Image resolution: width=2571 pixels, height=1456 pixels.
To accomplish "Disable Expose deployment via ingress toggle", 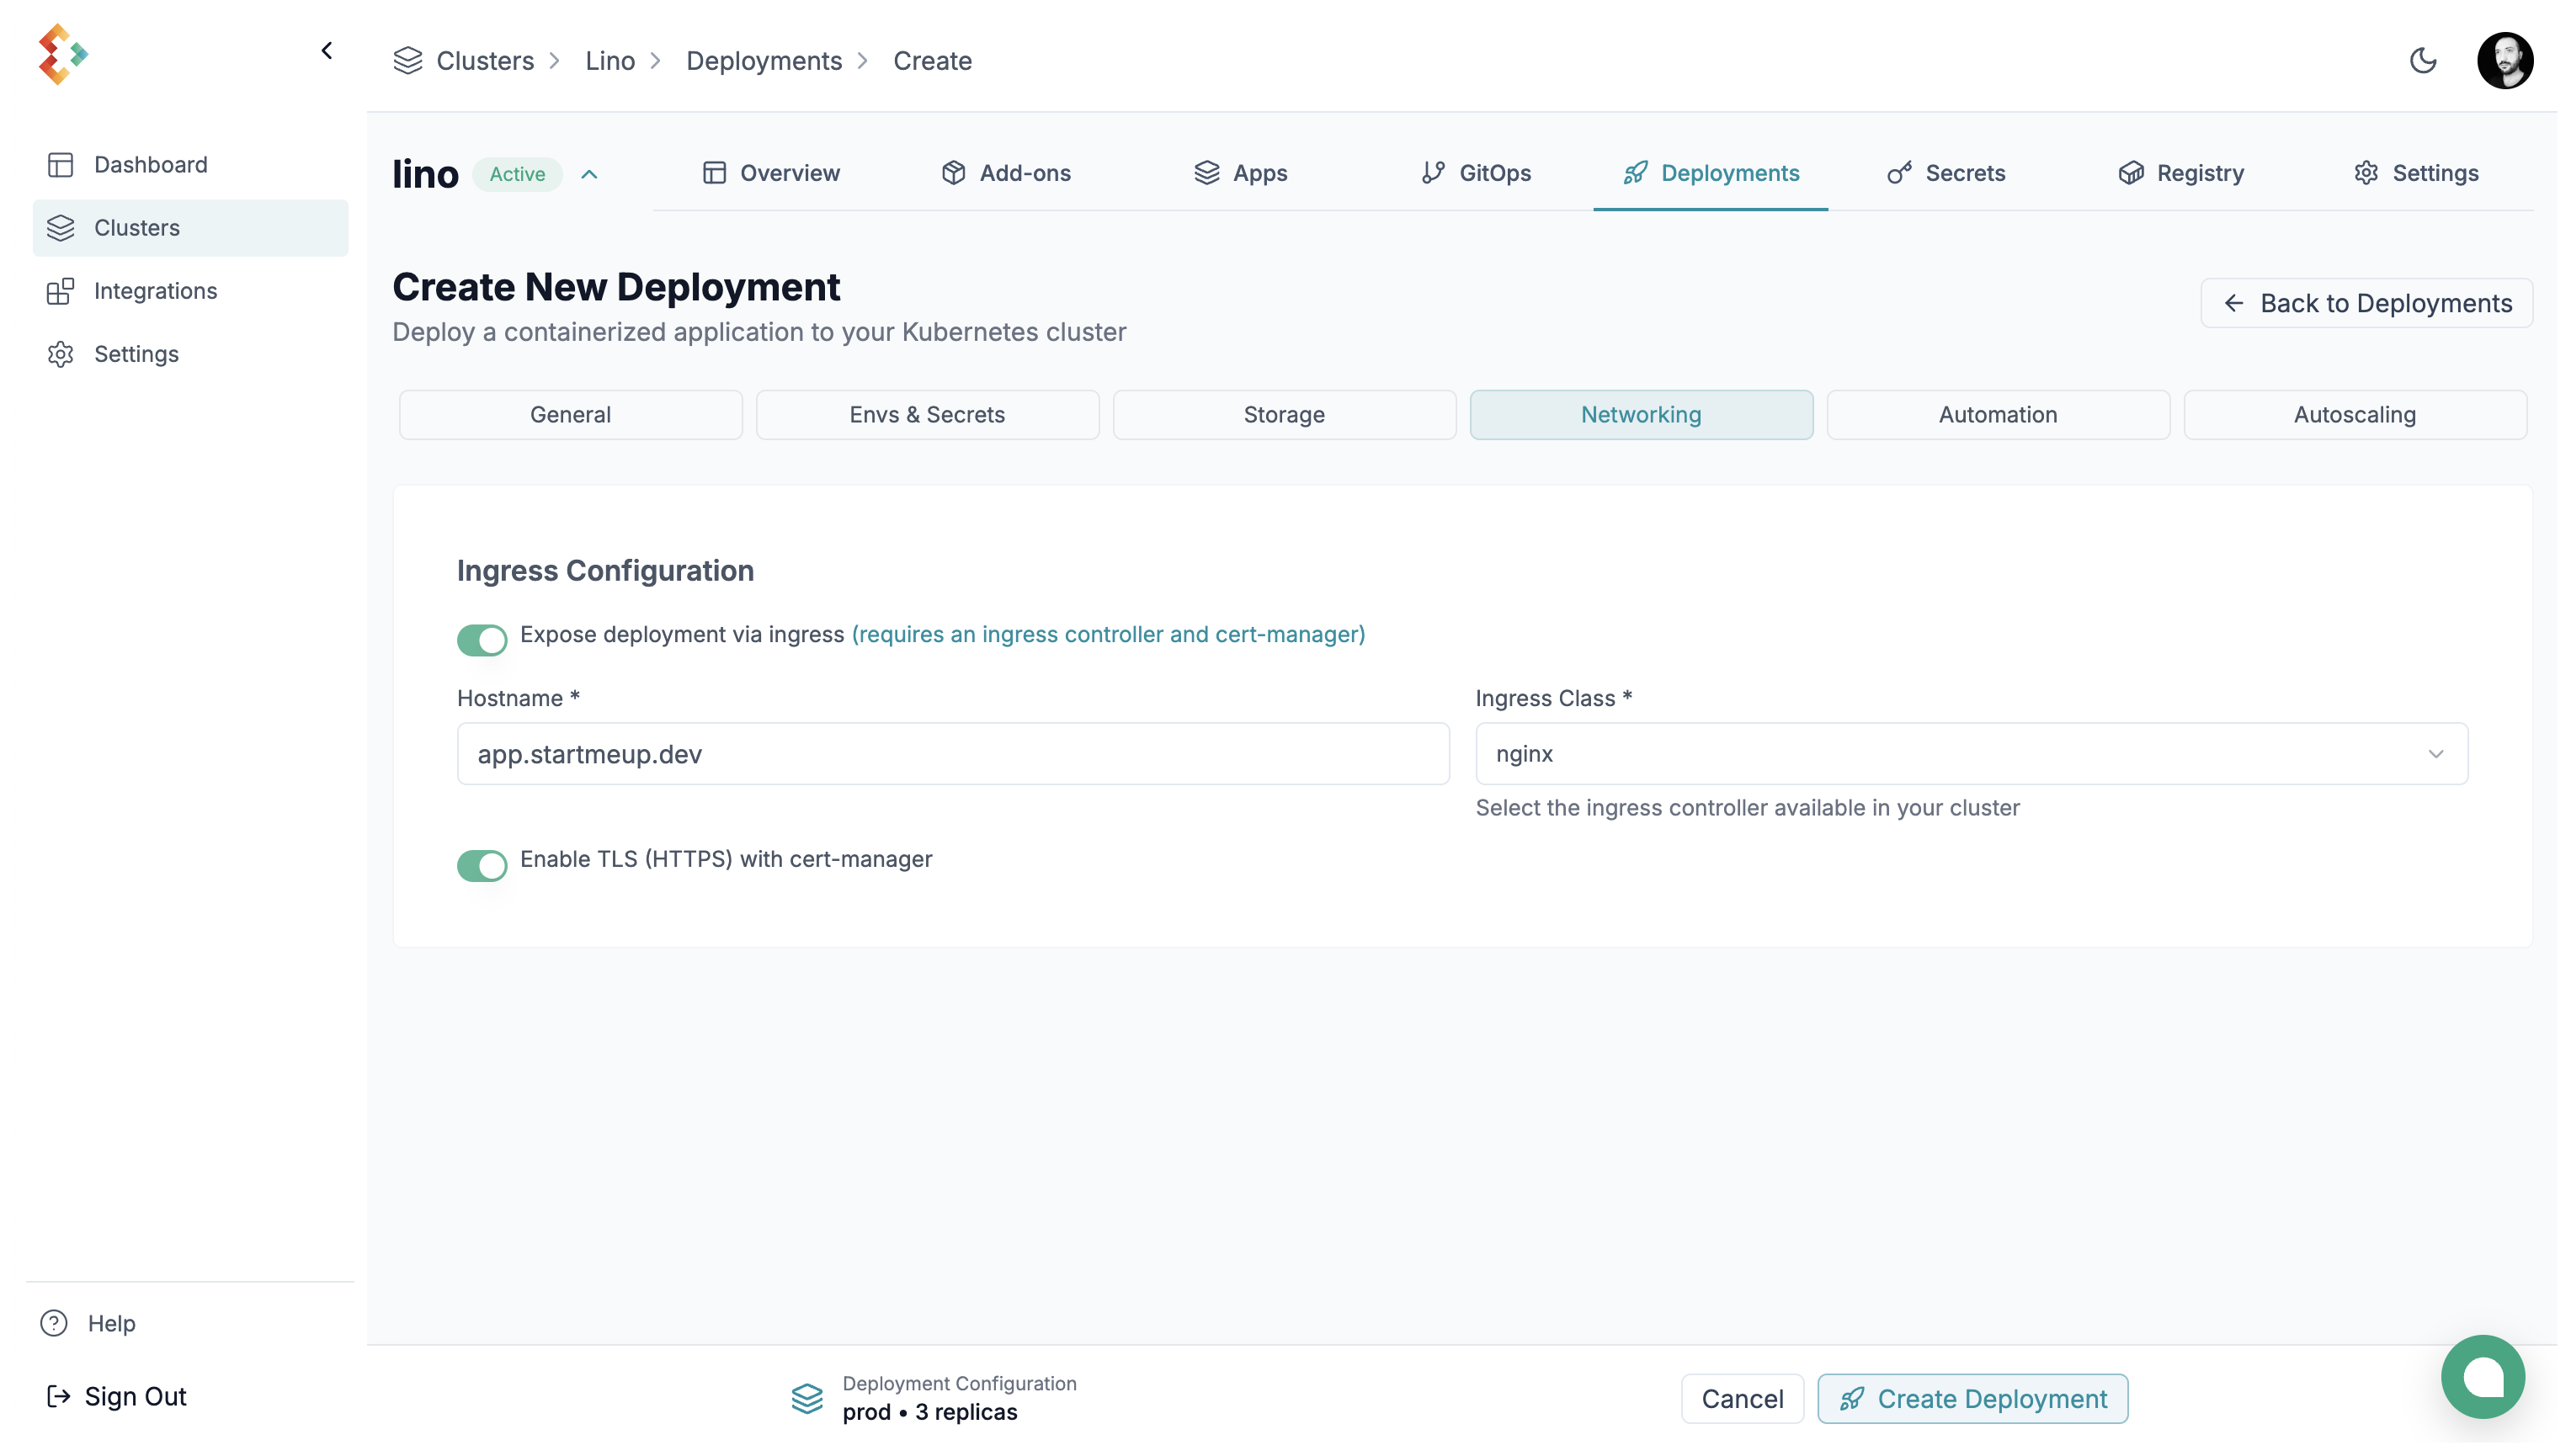I will pos(482,640).
